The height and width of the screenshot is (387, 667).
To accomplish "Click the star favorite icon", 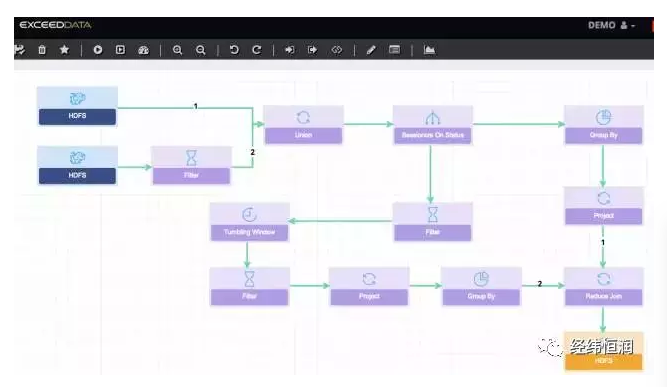I will click(x=64, y=50).
